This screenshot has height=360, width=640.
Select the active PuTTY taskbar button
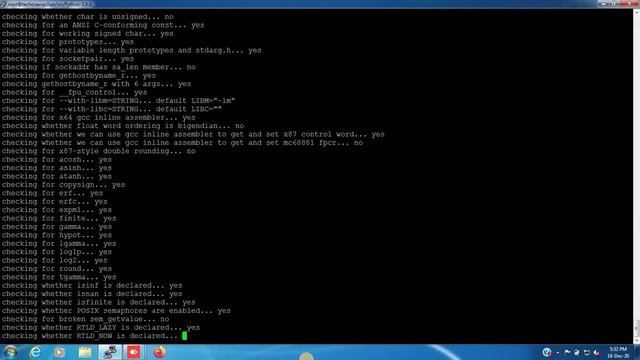(110, 352)
